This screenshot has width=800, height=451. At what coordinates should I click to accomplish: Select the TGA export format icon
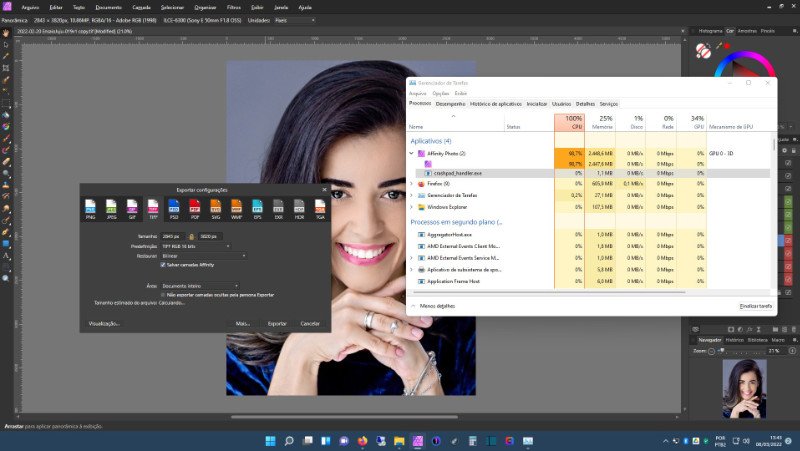point(320,208)
